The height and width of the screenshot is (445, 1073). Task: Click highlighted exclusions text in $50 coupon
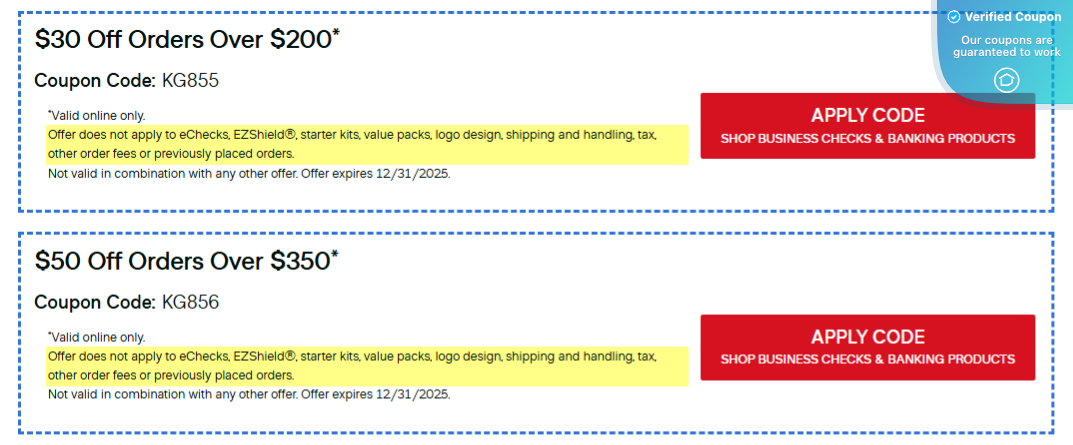[352, 366]
